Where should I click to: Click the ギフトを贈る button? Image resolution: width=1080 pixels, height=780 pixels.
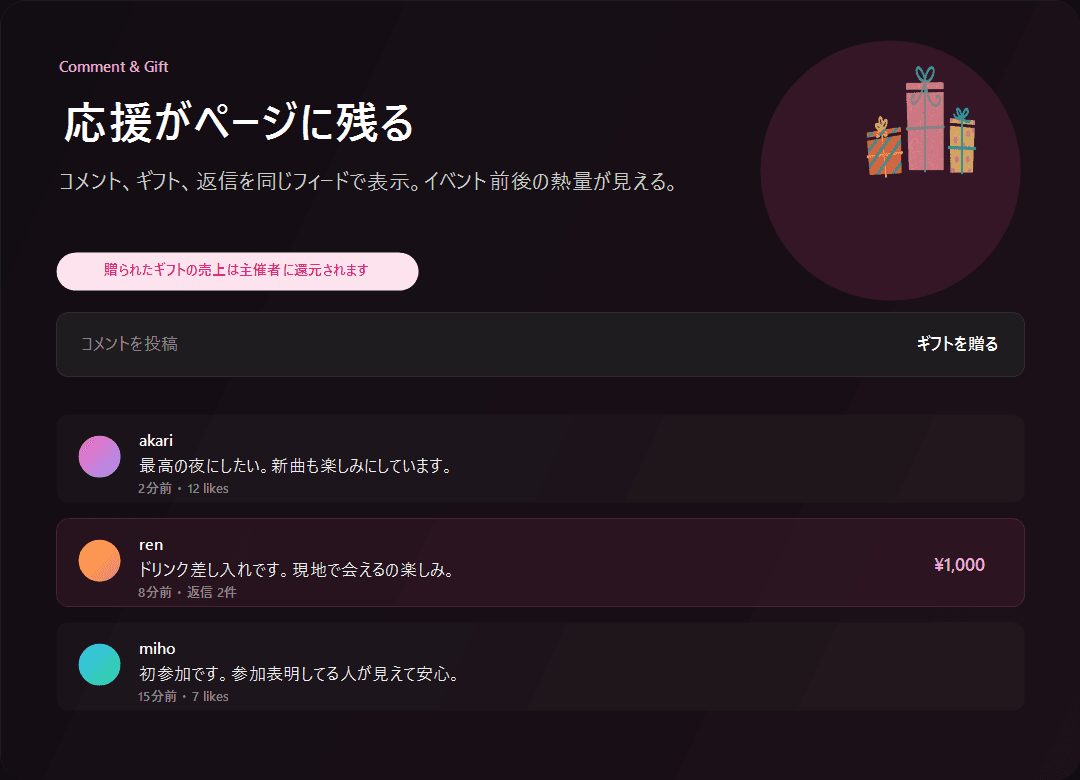tap(957, 344)
